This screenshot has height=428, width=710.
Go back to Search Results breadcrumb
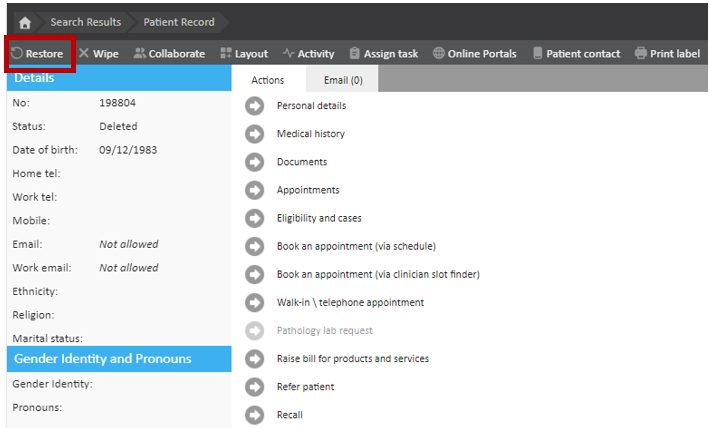[85, 22]
